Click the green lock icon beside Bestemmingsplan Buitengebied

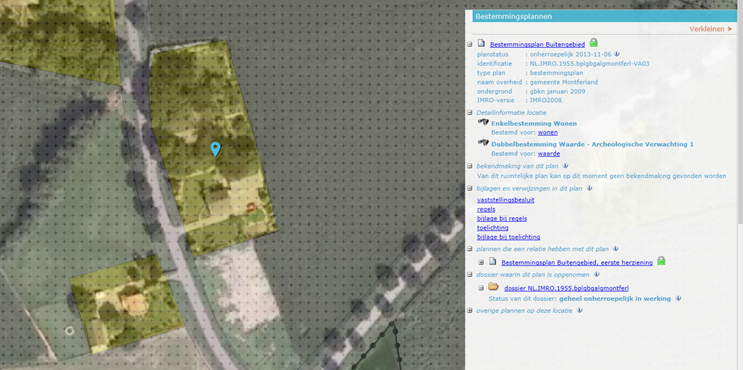pyautogui.click(x=593, y=43)
